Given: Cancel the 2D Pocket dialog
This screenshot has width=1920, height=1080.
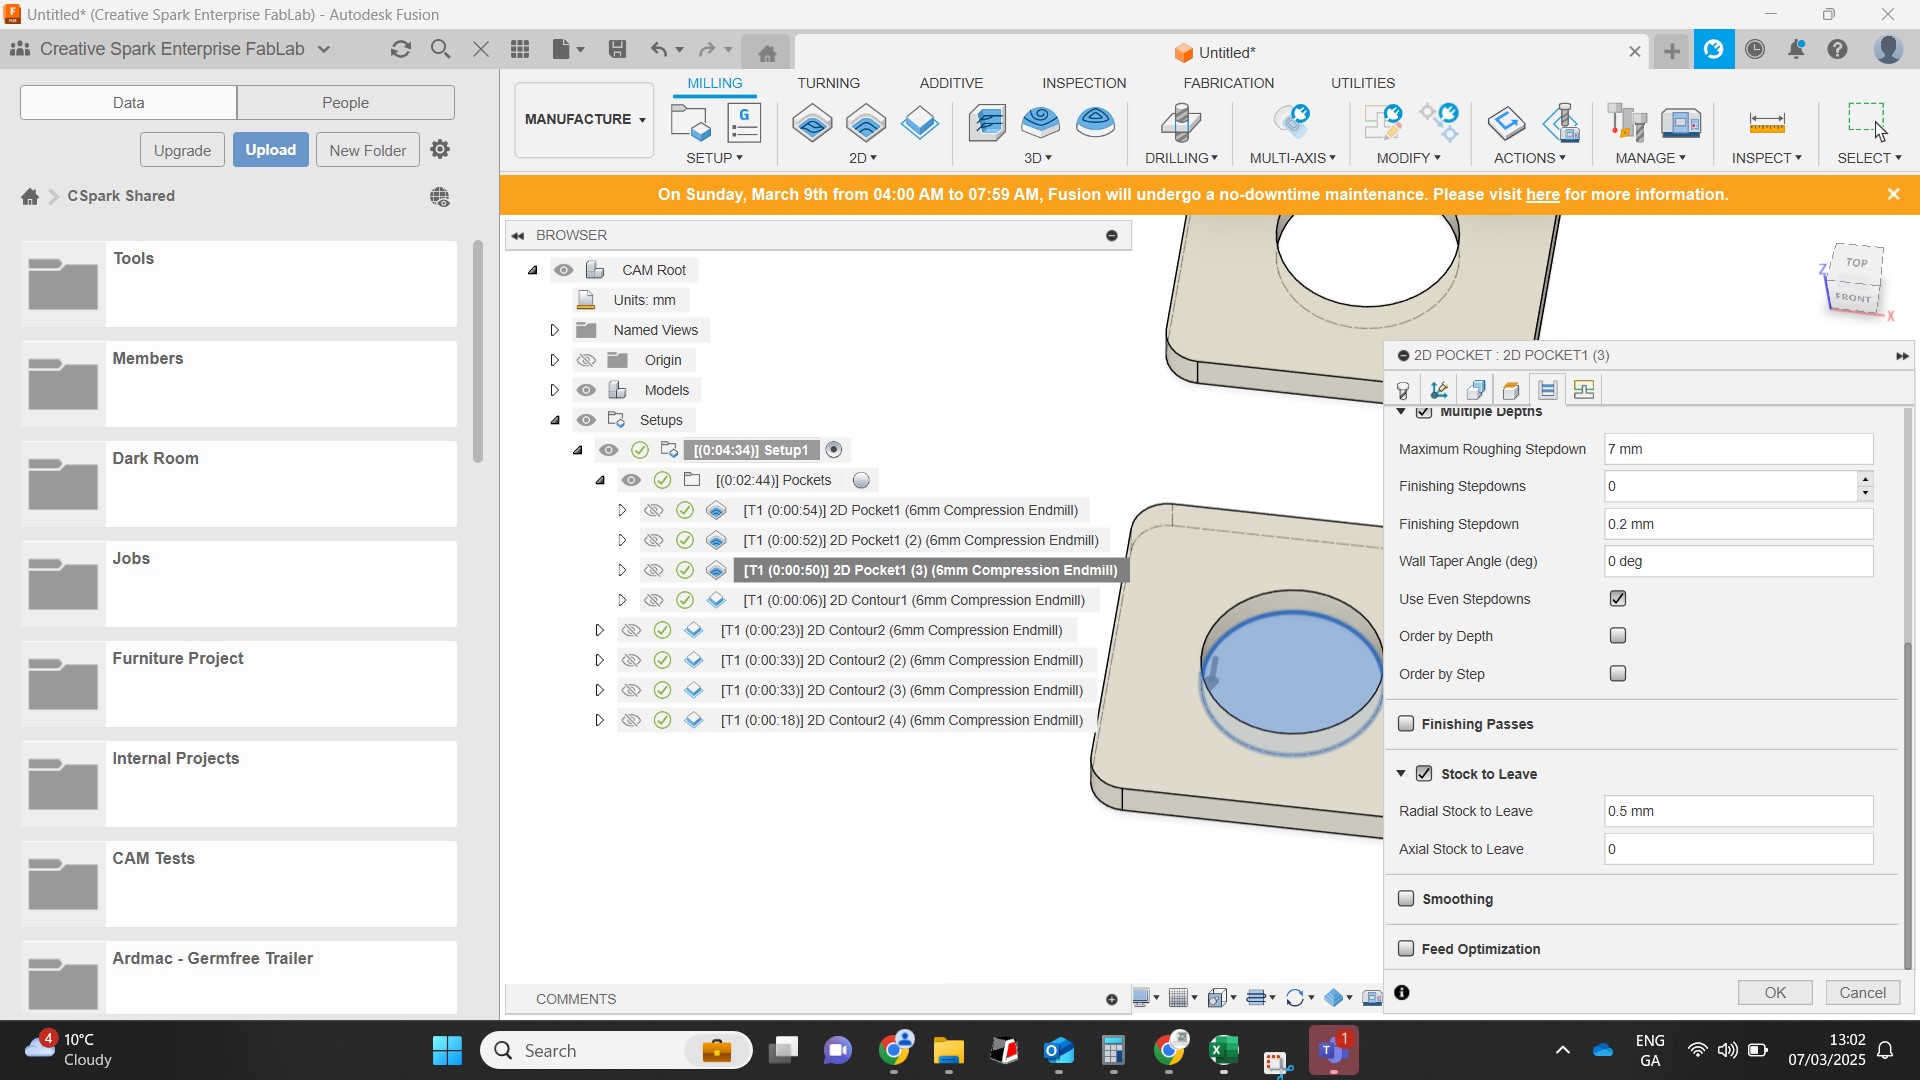Looking at the screenshot, I should 1863,992.
